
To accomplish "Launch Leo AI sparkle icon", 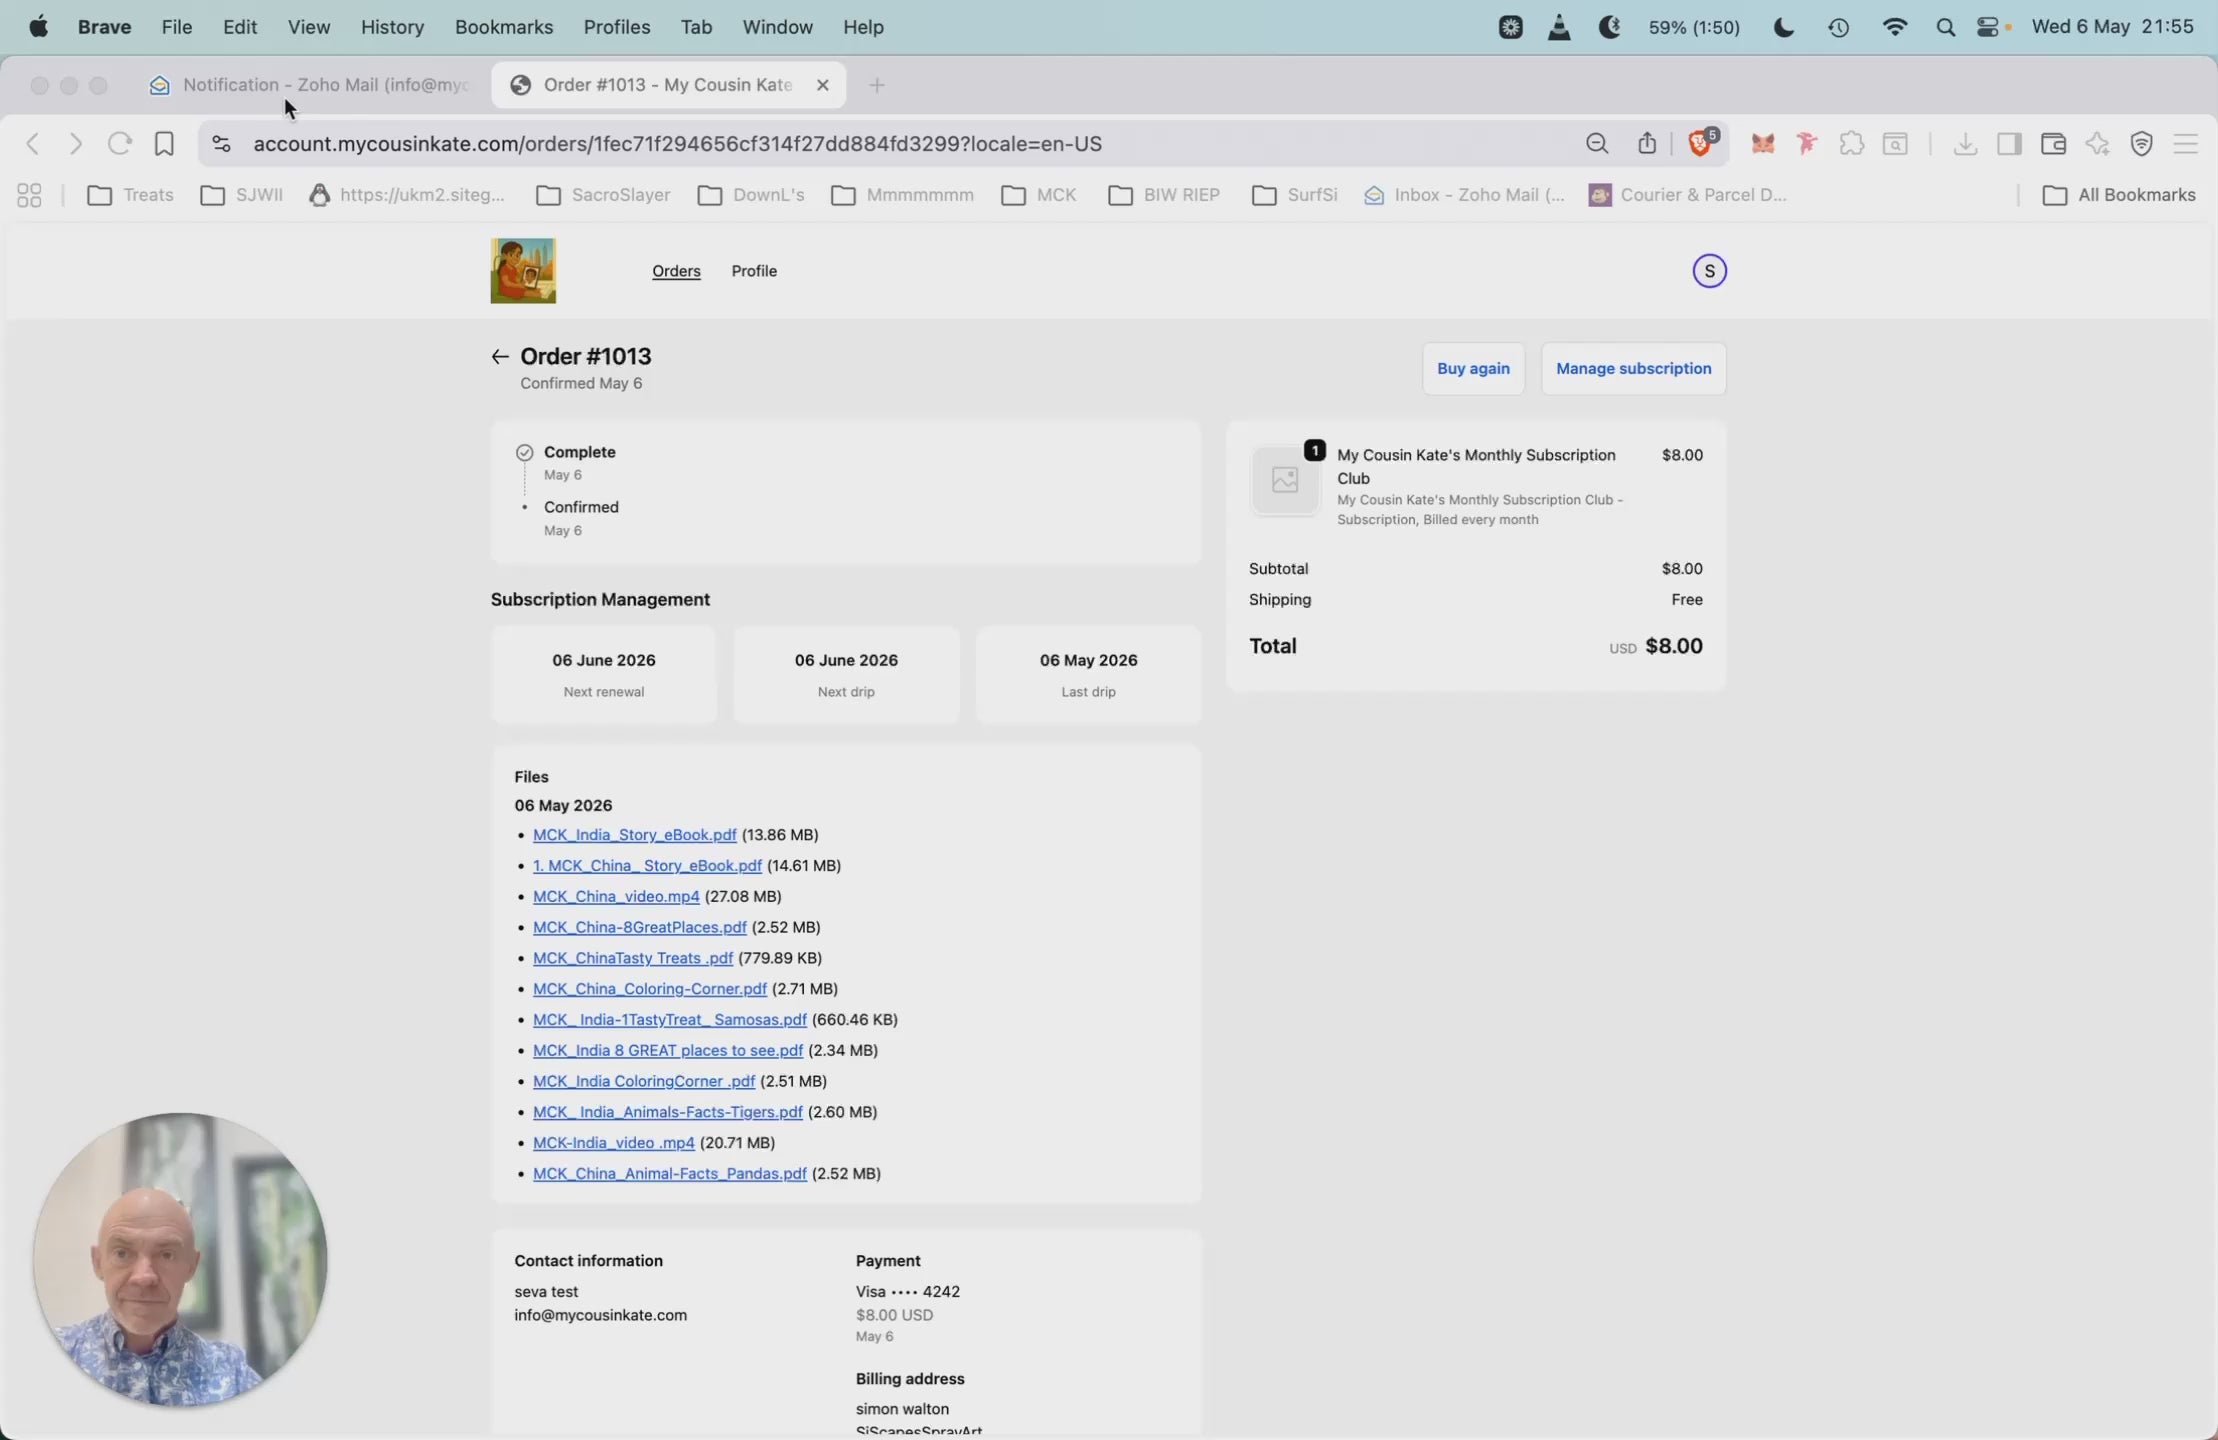I will click(2097, 144).
